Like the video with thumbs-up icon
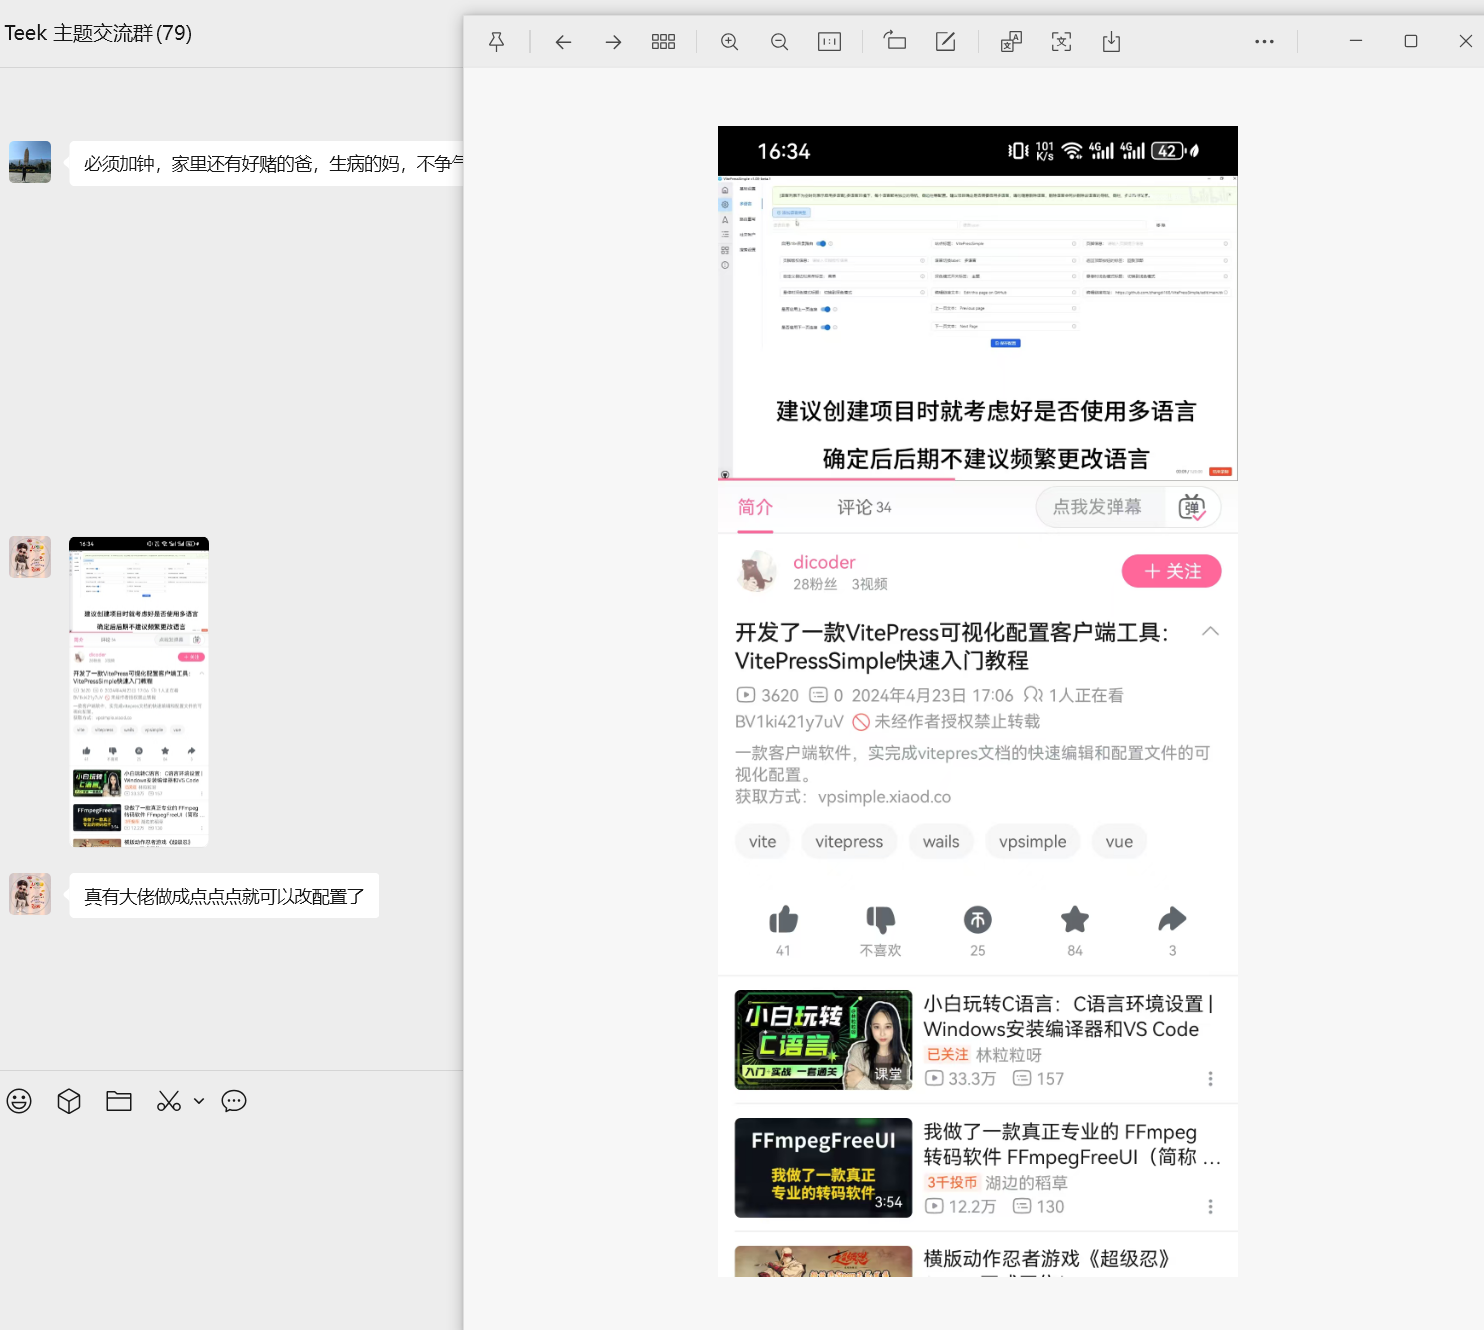 (x=783, y=919)
